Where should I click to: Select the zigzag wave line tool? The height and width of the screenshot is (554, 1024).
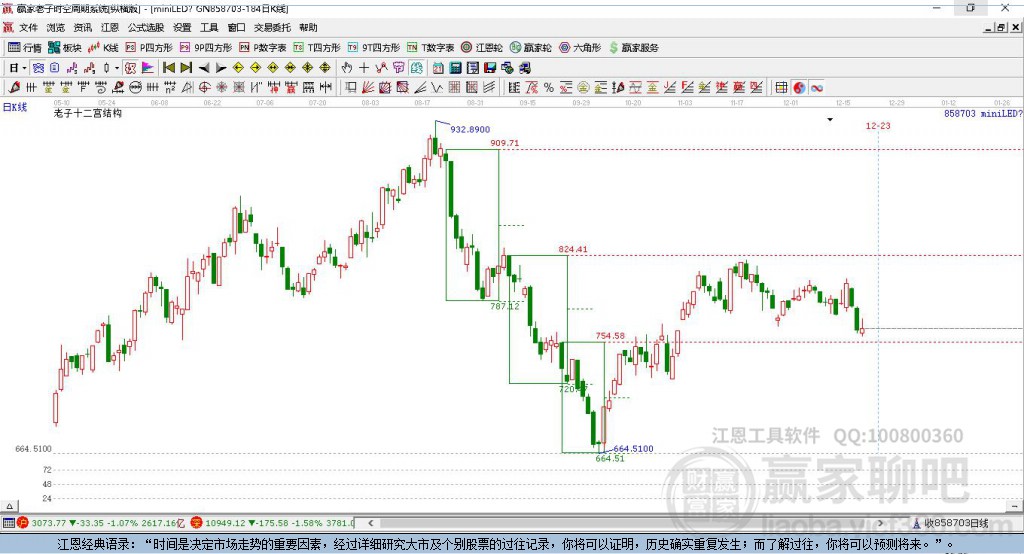(x=436, y=88)
